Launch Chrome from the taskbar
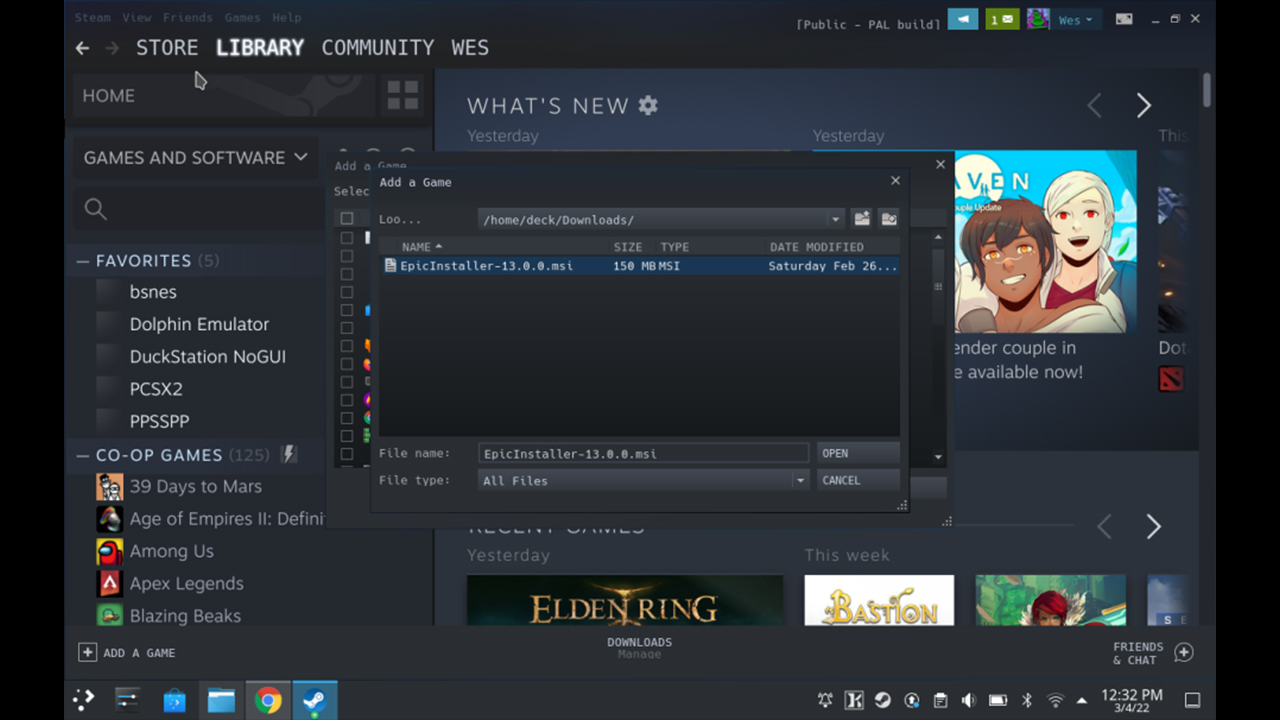1280x720 pixels. pyautogui.click(x=267, y=700)
